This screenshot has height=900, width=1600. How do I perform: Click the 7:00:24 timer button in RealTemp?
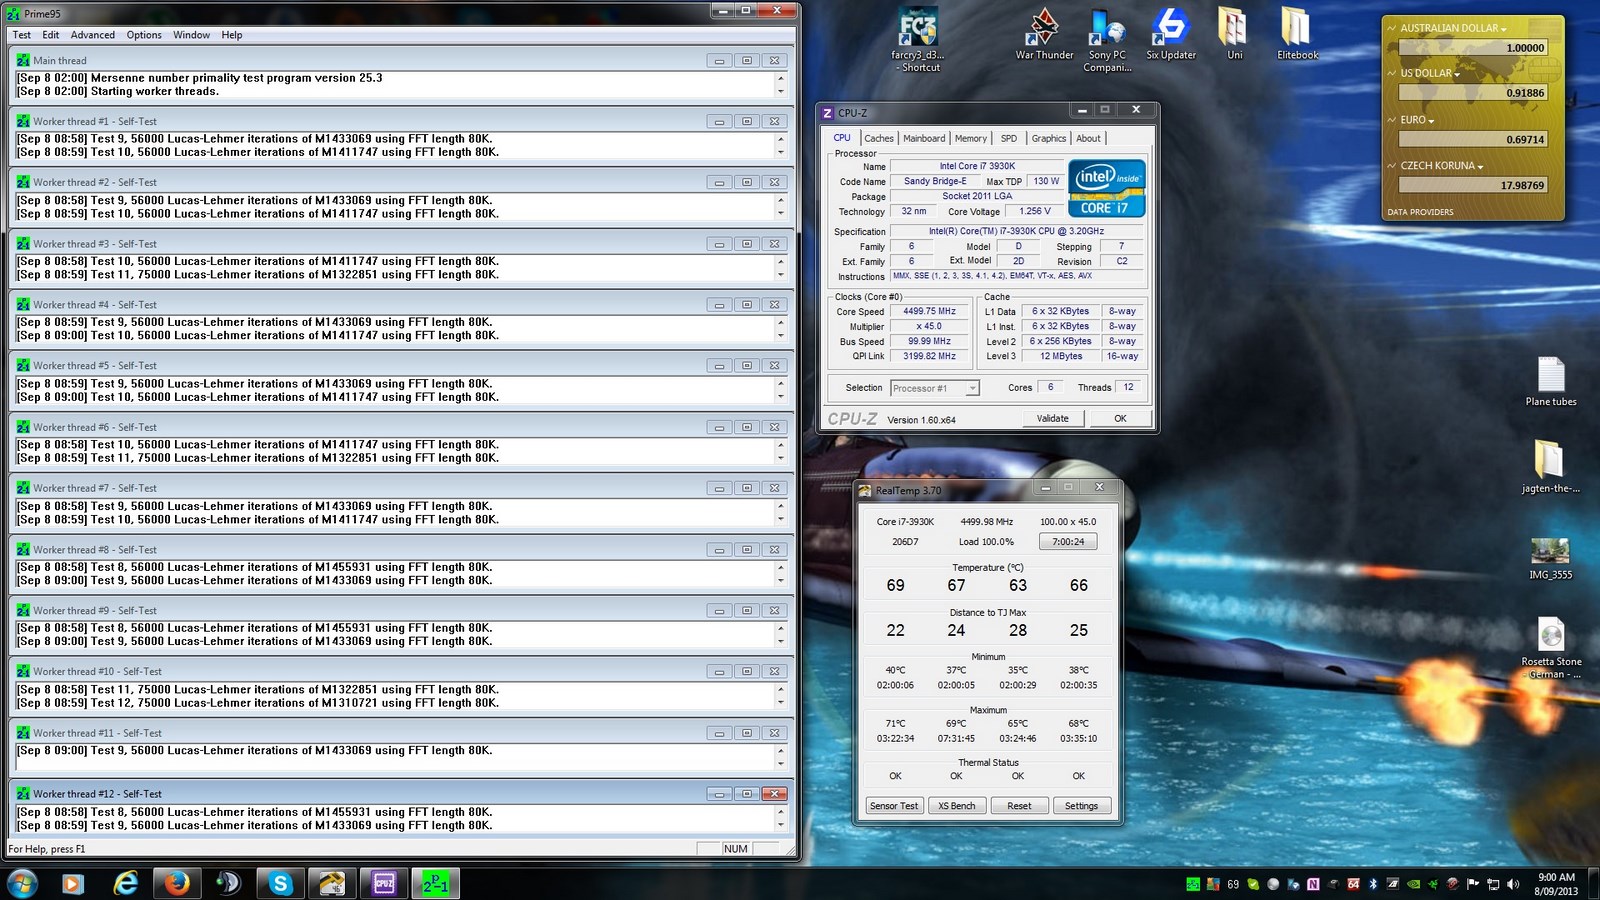(1068, 541)
